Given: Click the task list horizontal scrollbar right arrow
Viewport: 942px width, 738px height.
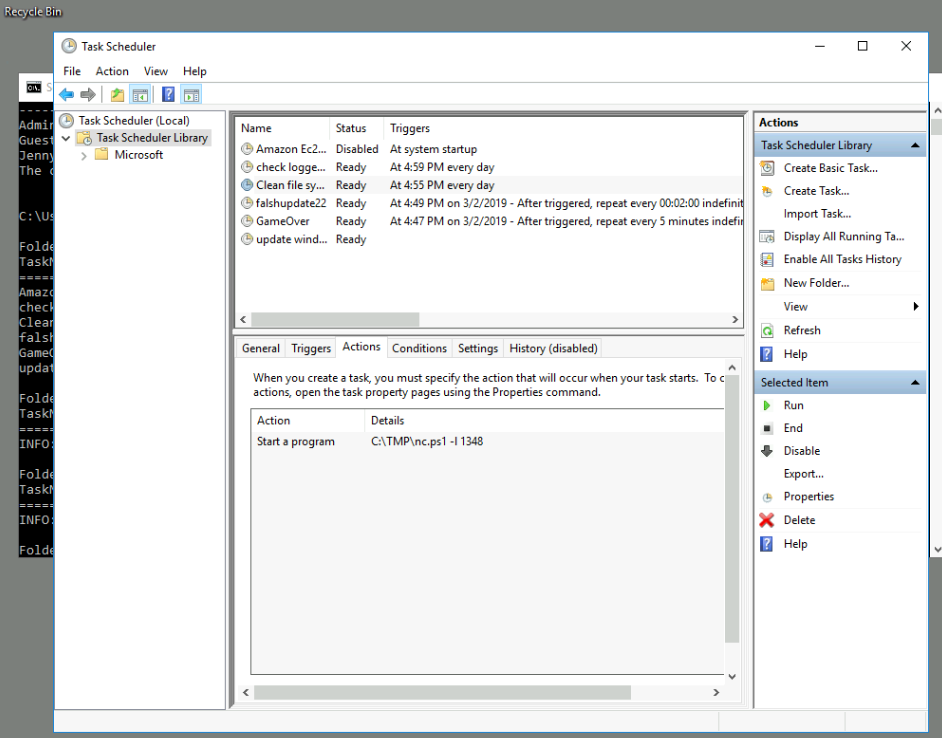Looking at the screenshot, I should 734,320.
